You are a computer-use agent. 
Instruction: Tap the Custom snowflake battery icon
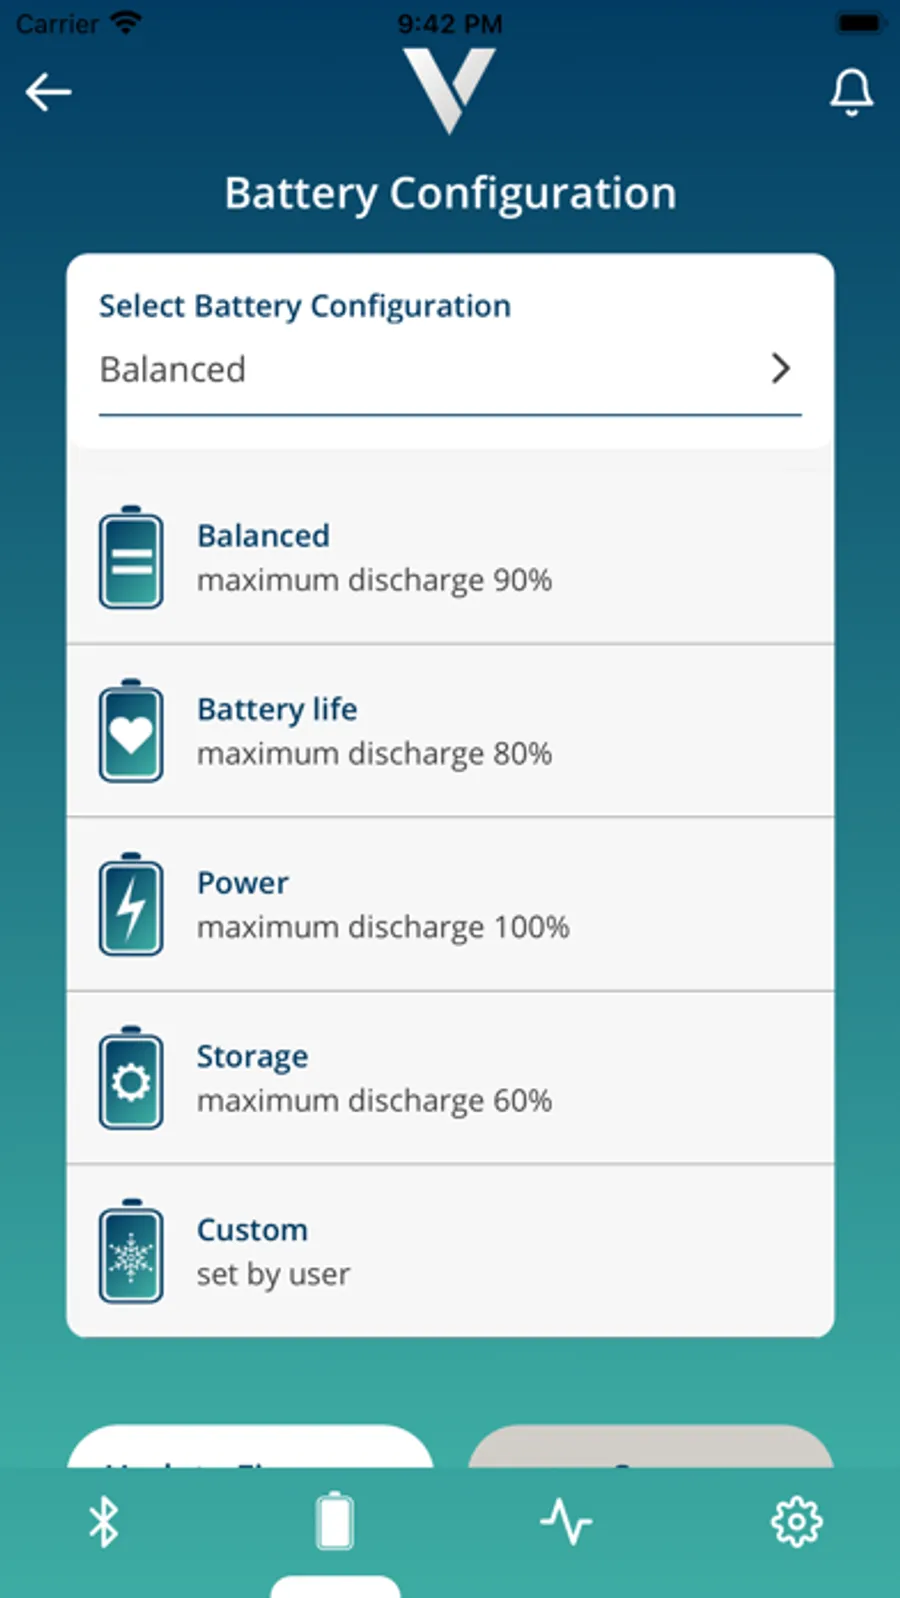point(131,1251)
